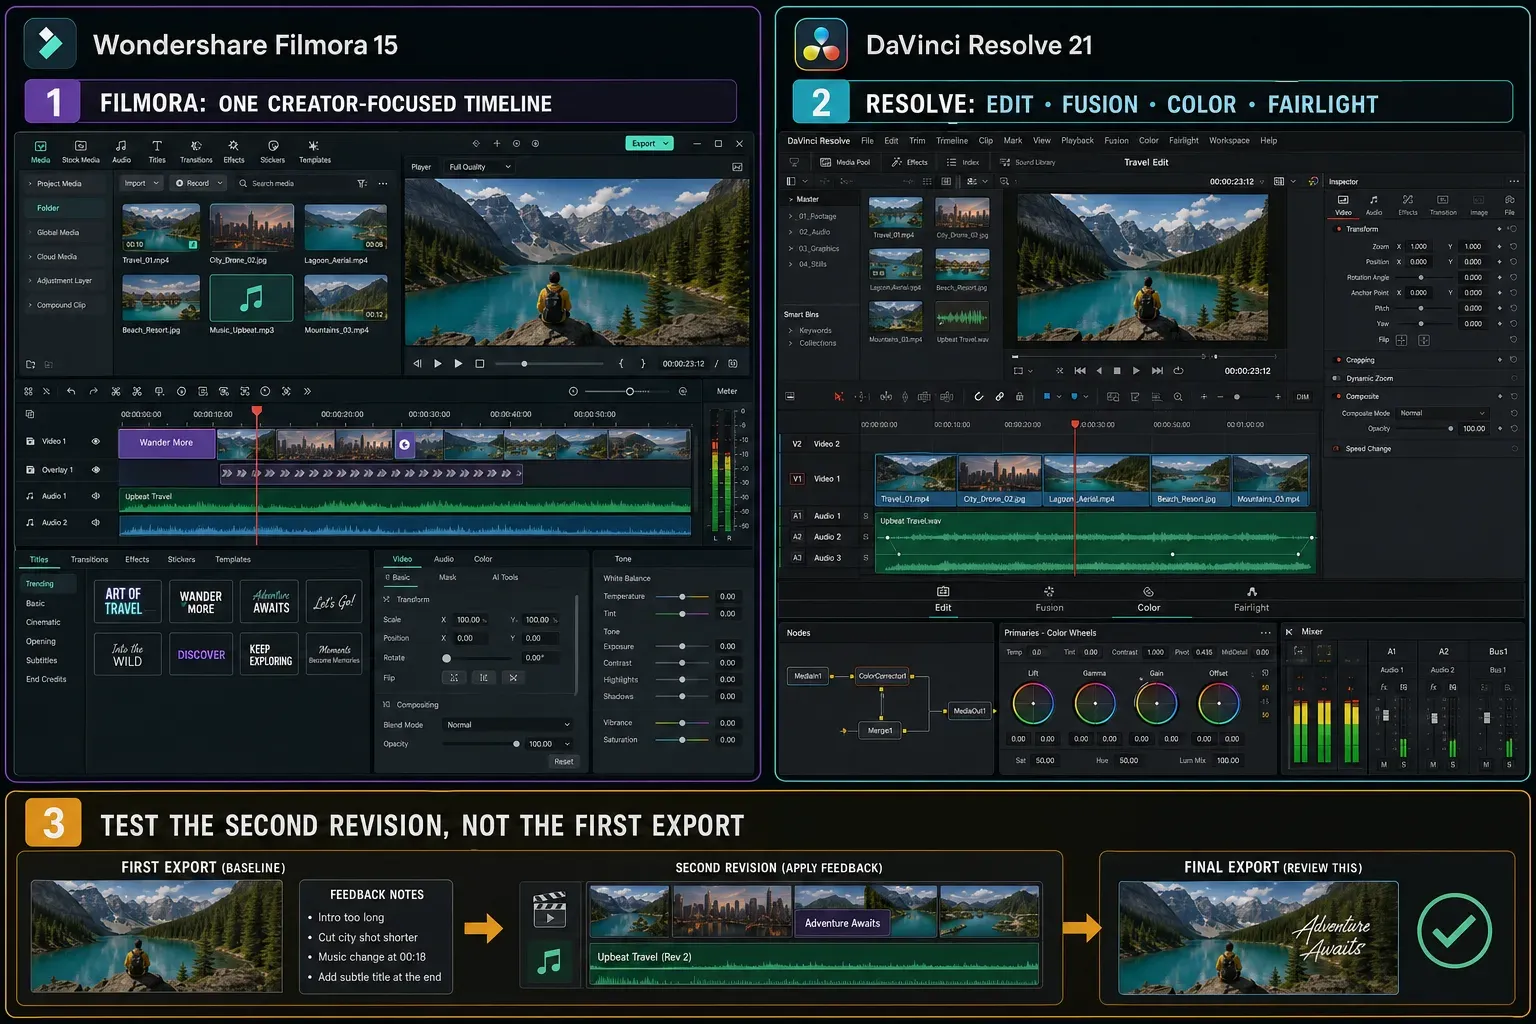
Task: Open the Blend Mode dropdown in Filmora
Action: 508,725
